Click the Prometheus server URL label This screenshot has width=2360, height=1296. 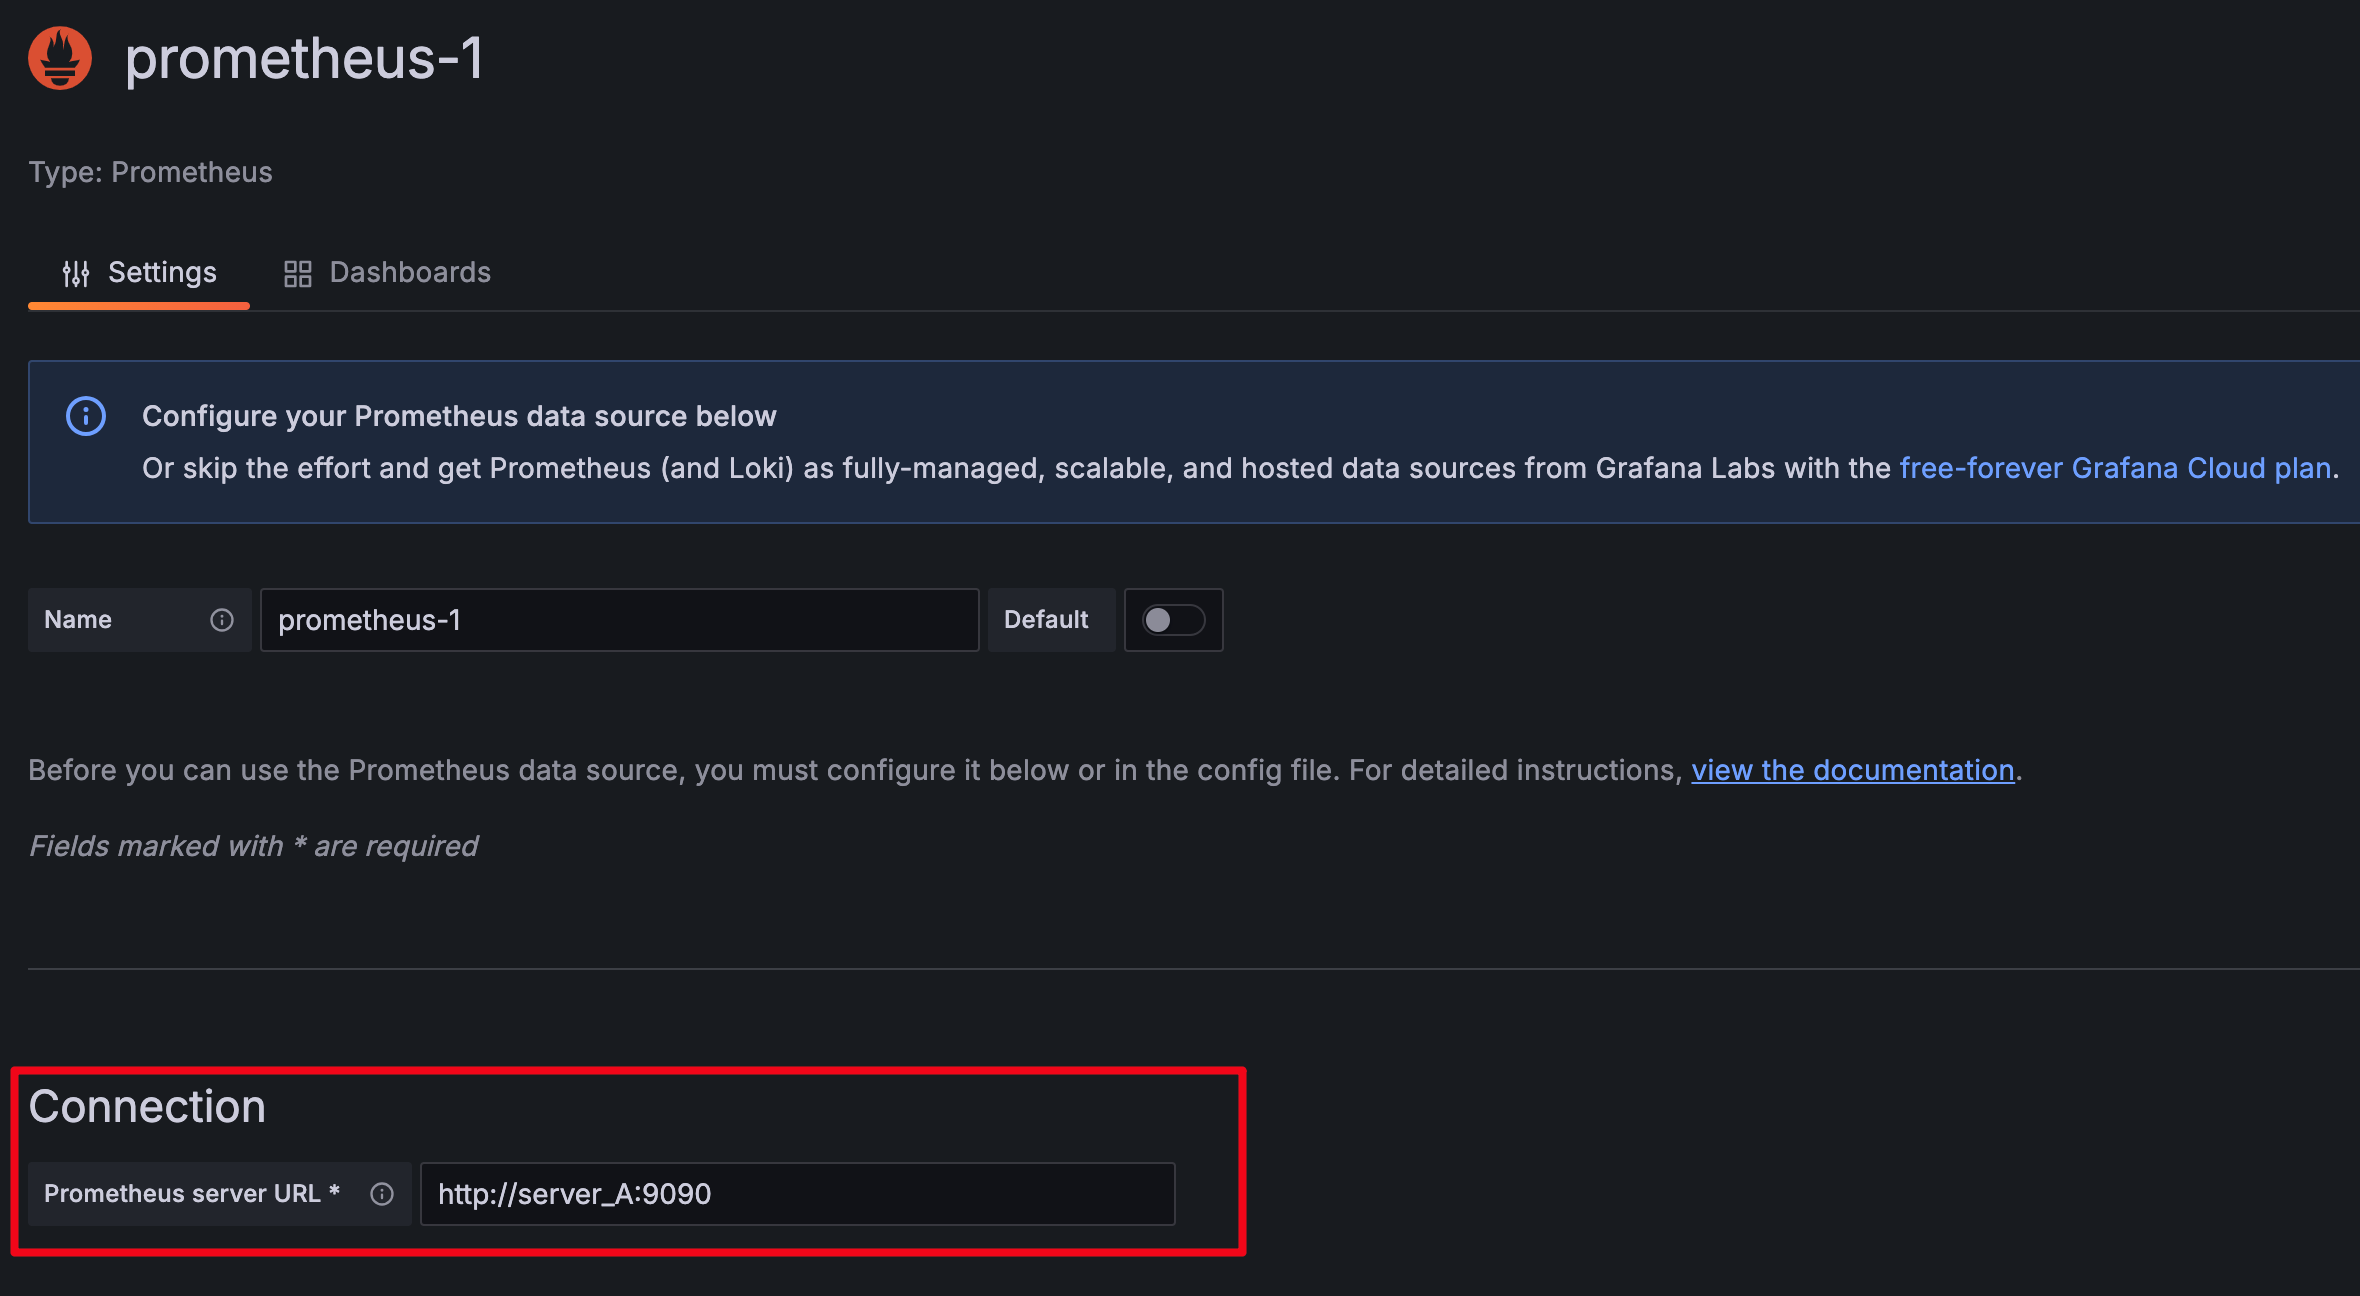[192, 1194]
